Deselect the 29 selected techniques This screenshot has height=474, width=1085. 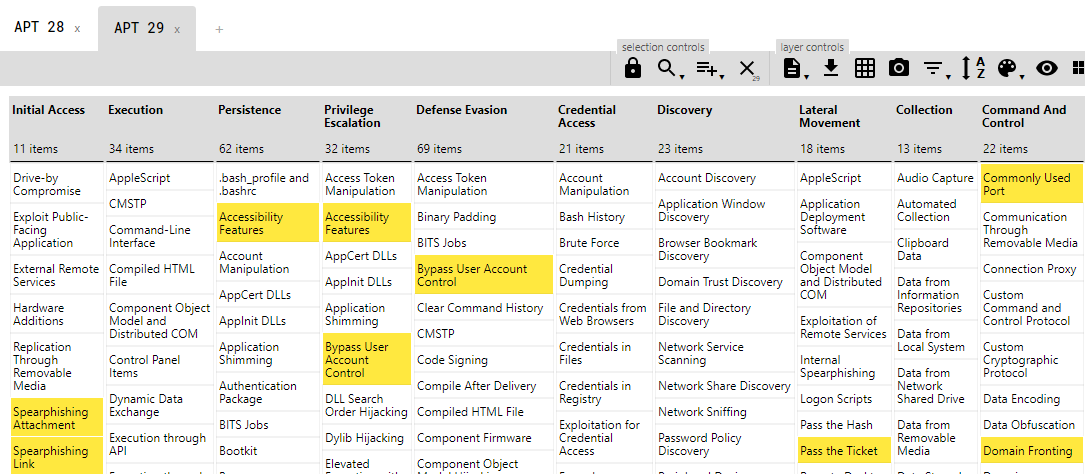747,68
